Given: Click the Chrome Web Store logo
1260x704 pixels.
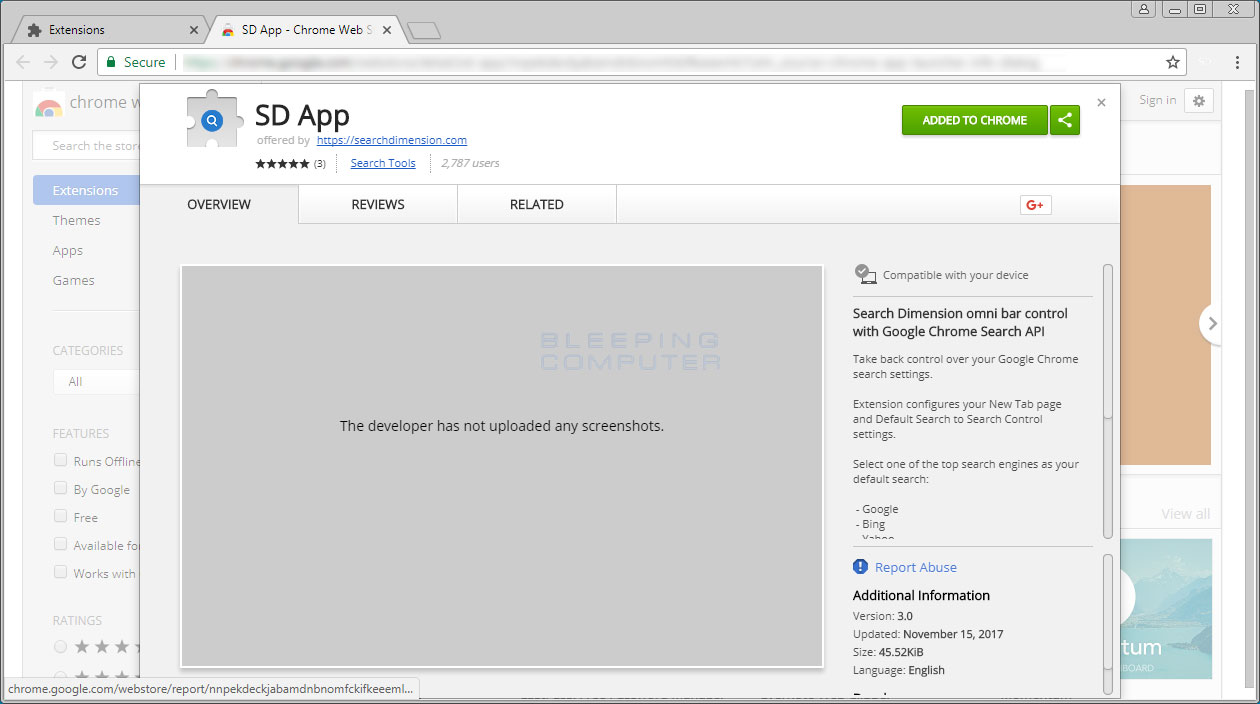Looking at the screenshot, I should (48, 104).
